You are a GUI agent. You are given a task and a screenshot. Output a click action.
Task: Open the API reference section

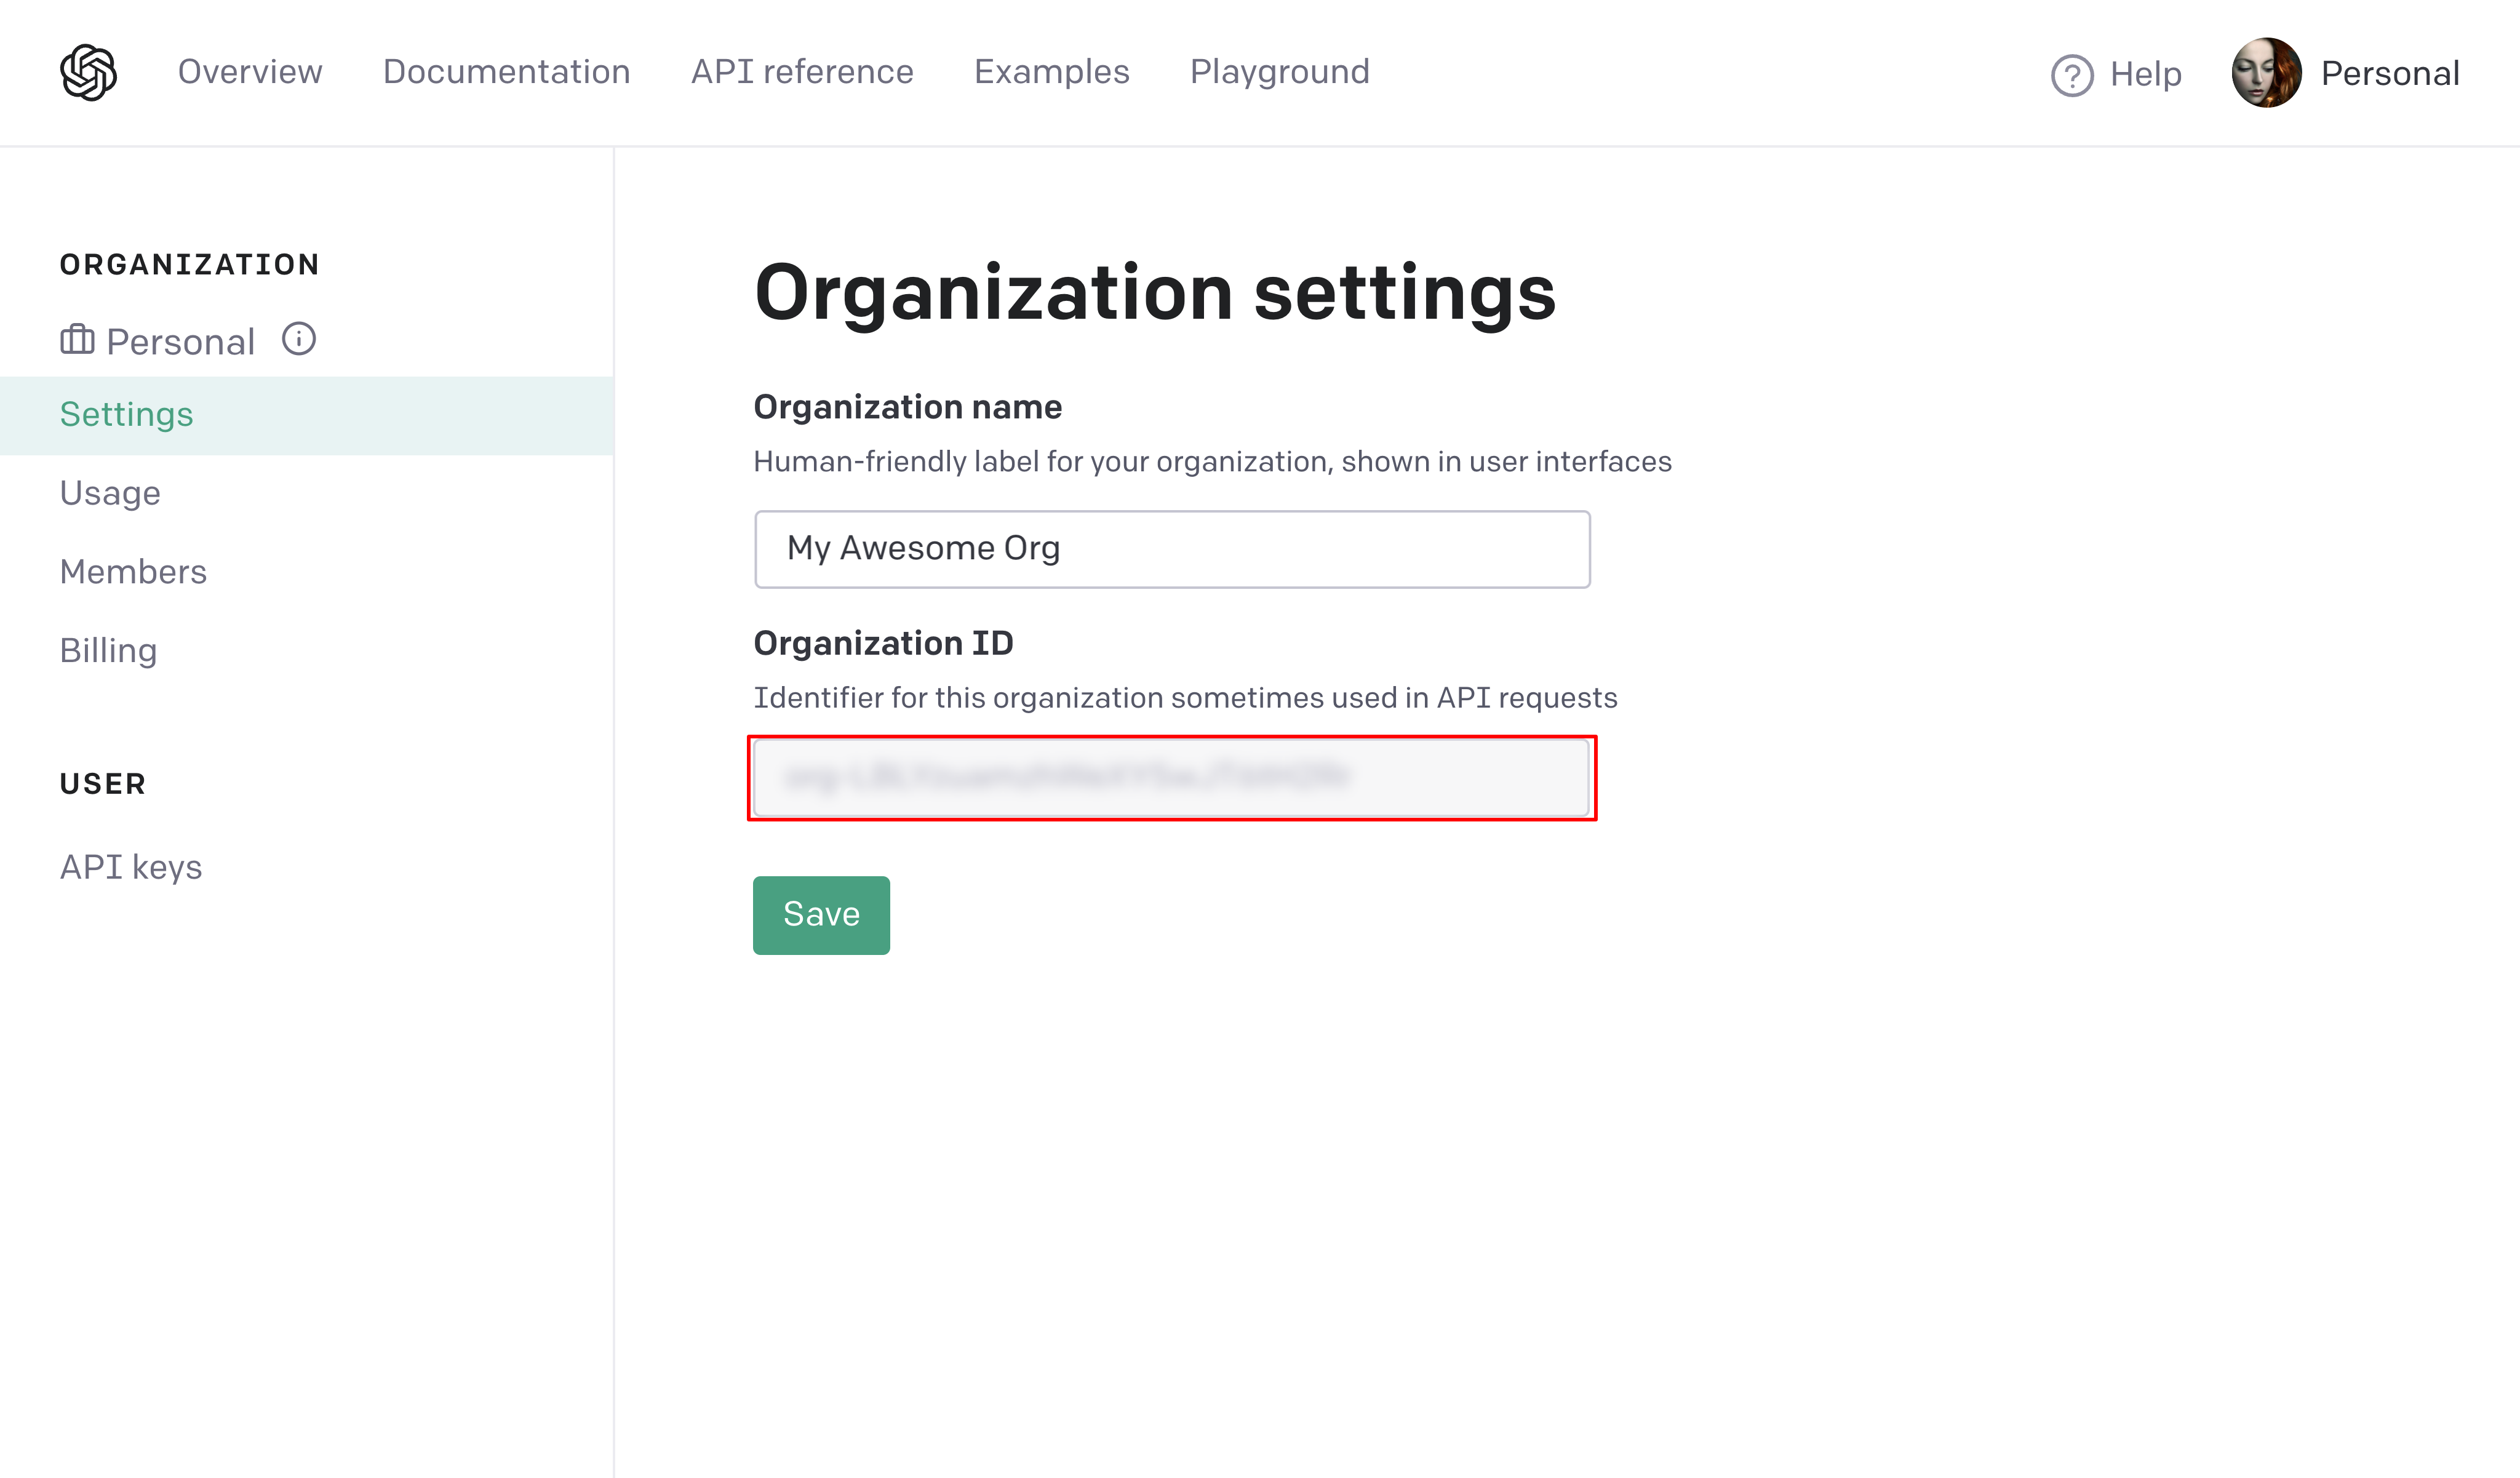[802, 72]
